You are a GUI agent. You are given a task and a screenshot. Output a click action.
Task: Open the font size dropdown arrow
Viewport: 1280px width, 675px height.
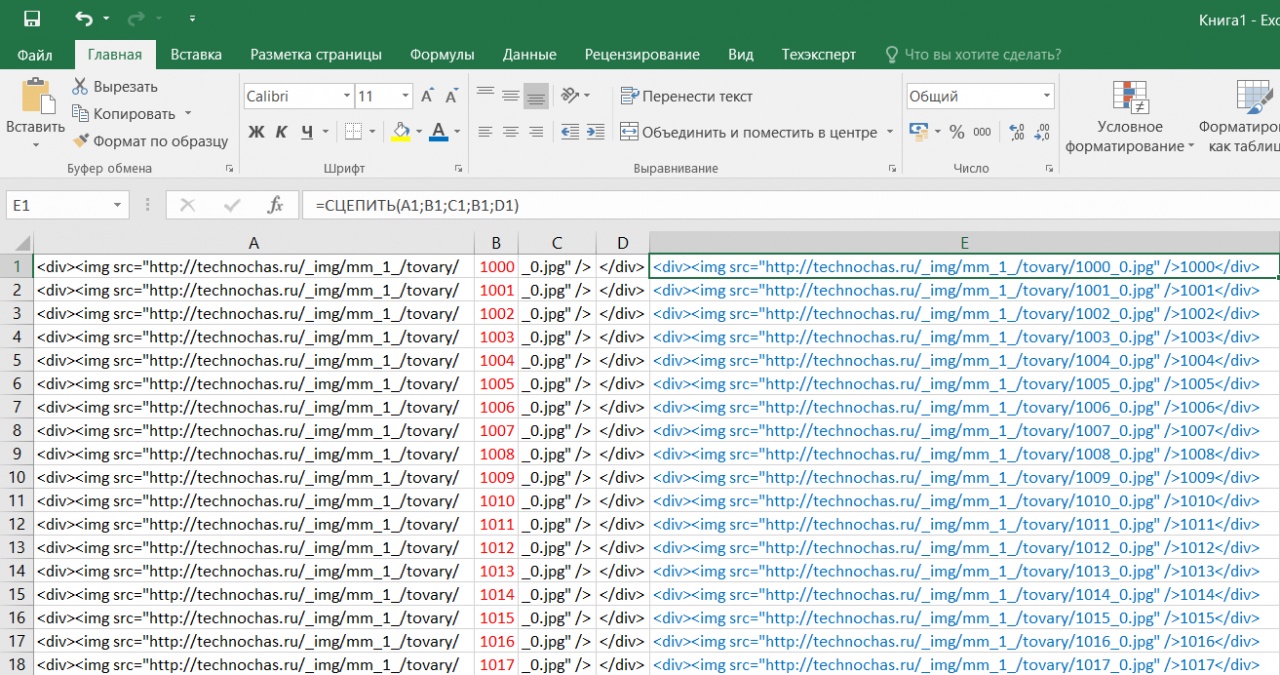[405, 96]
